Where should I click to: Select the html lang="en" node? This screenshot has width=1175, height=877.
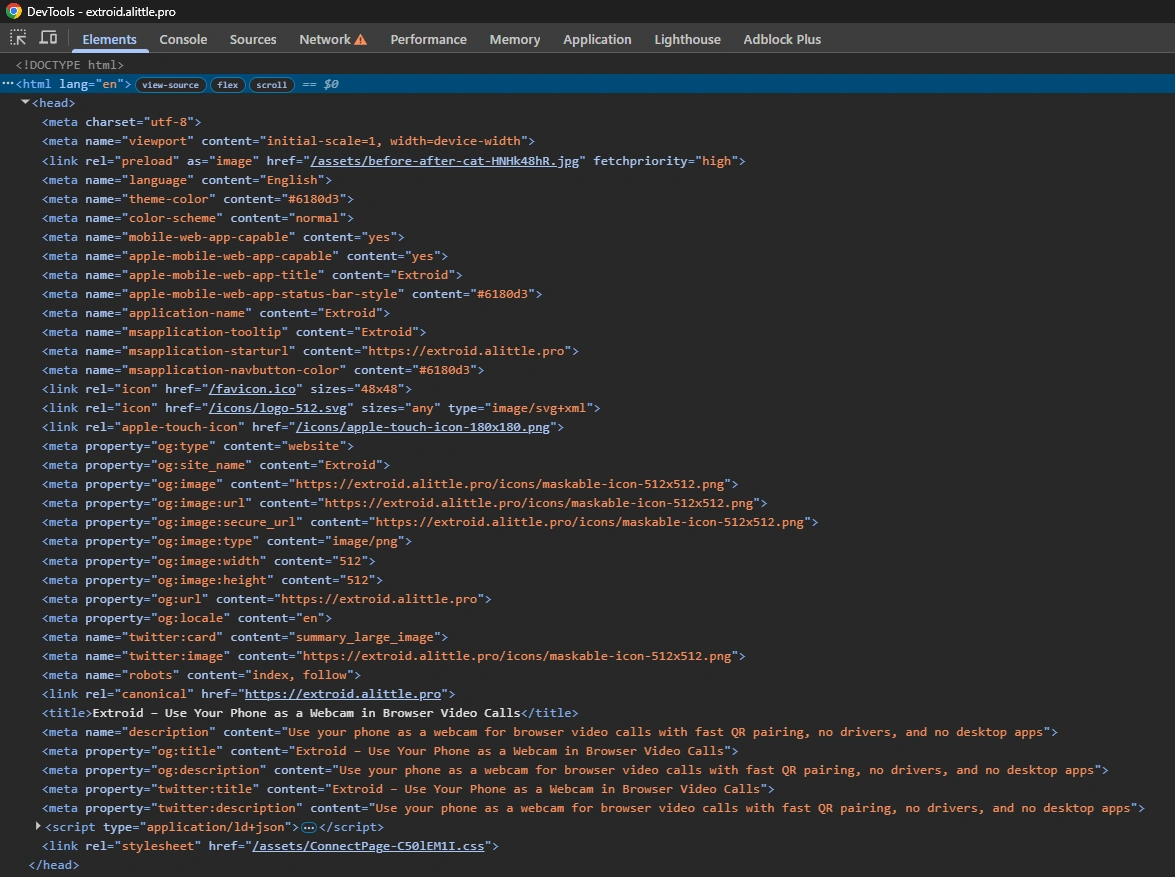coord(73,84)
